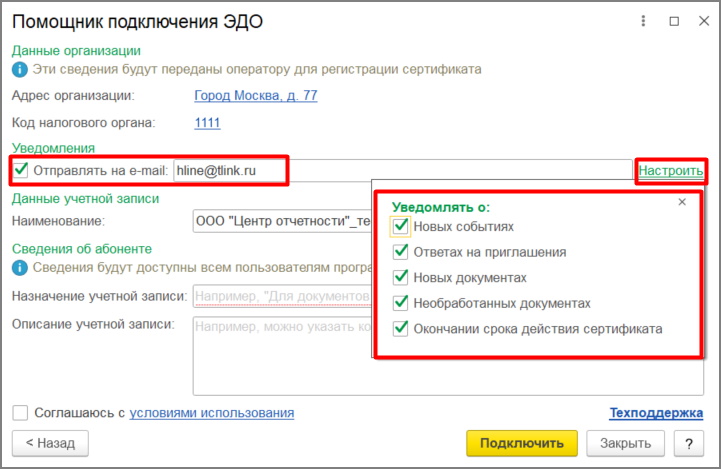Viewport: 721px width, 469px height.
Task: Expand notification settings via Настроить link
Action: [670, 171]
